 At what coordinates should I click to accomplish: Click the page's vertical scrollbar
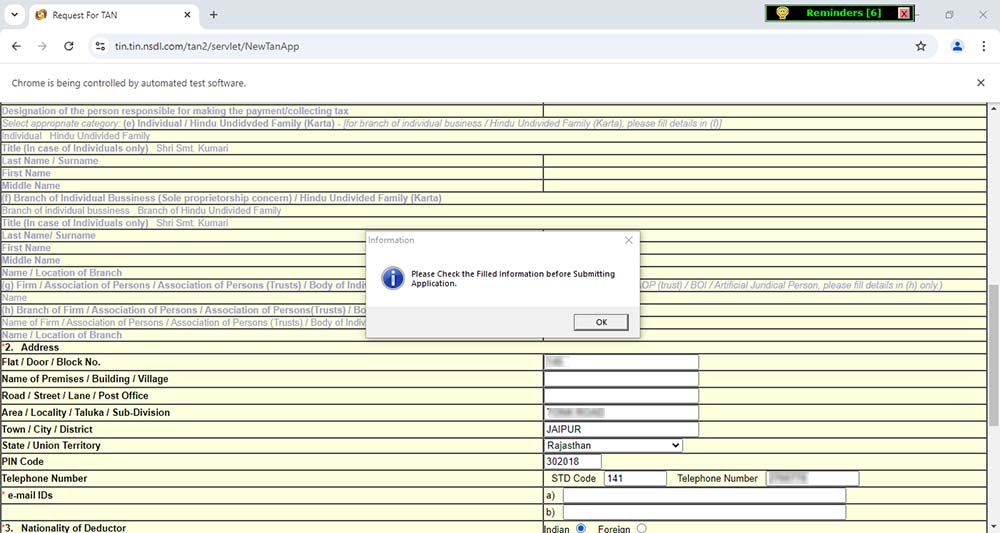point(993,350)
